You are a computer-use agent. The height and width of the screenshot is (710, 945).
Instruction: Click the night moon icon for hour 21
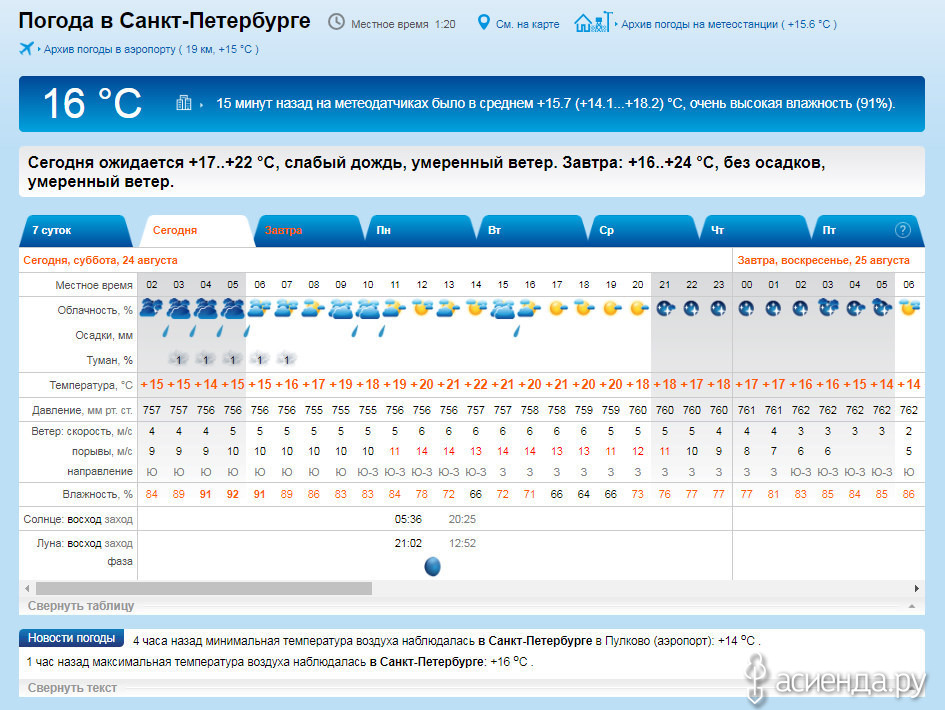pos(665,309)
